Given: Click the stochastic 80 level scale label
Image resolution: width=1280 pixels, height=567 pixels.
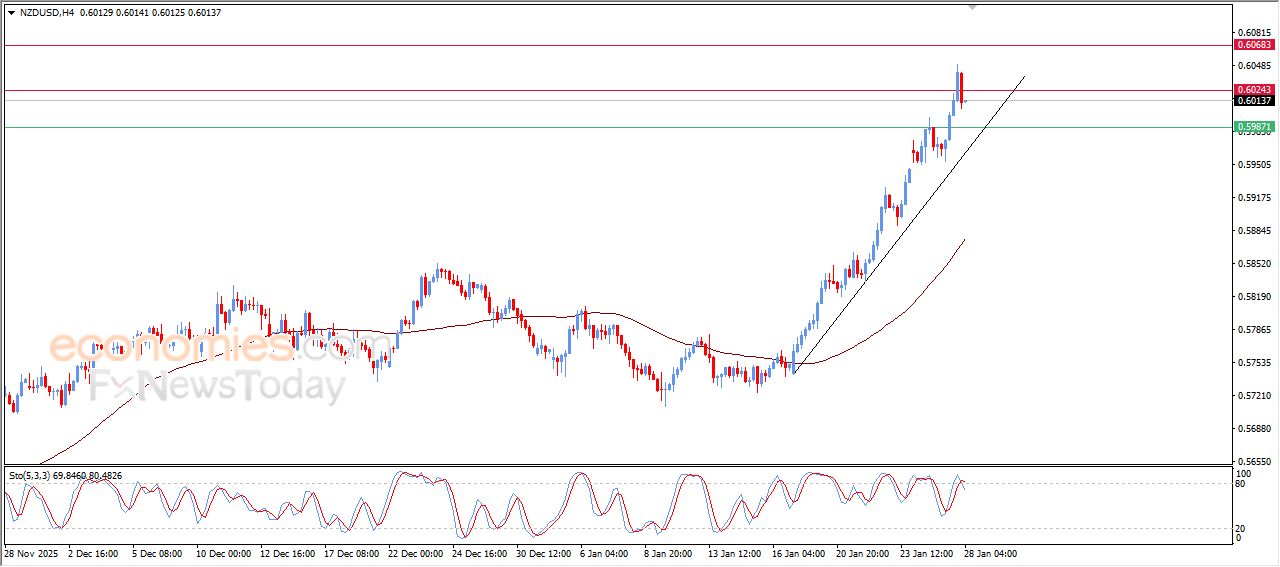Looking at the screenshot, I should point(1243,484).
